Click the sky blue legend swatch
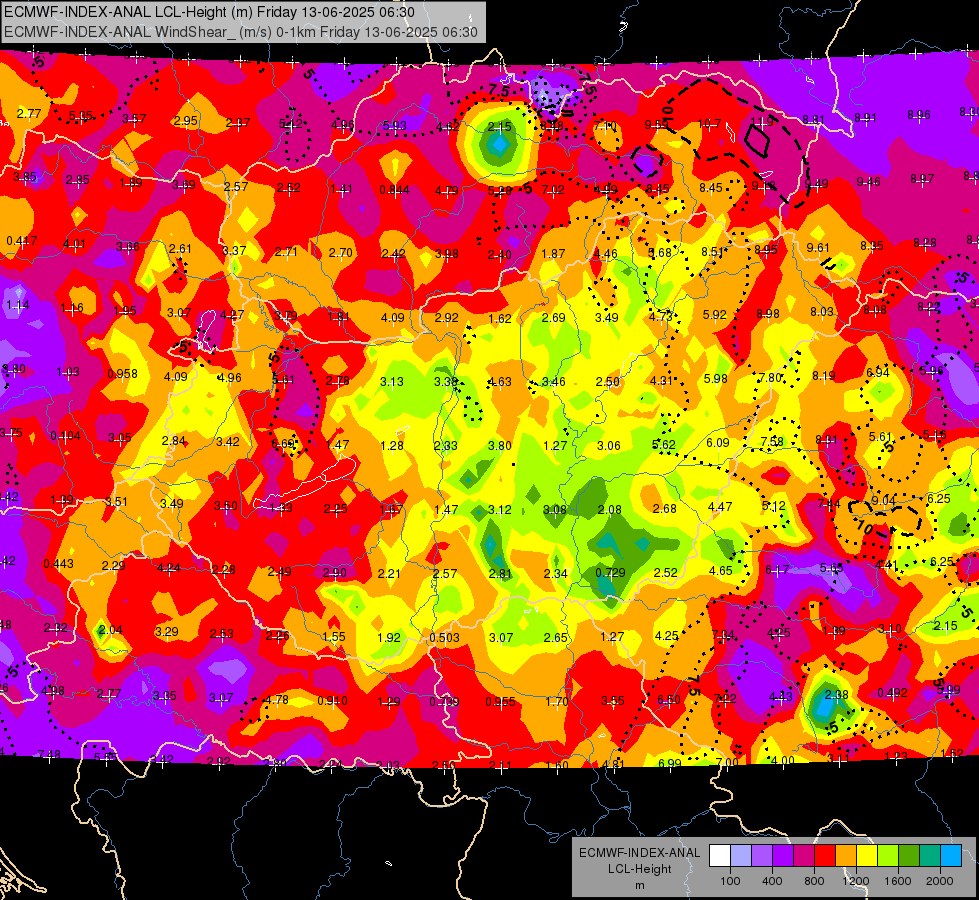The height and width of the screenshot is (900, 979). [951, 856]
